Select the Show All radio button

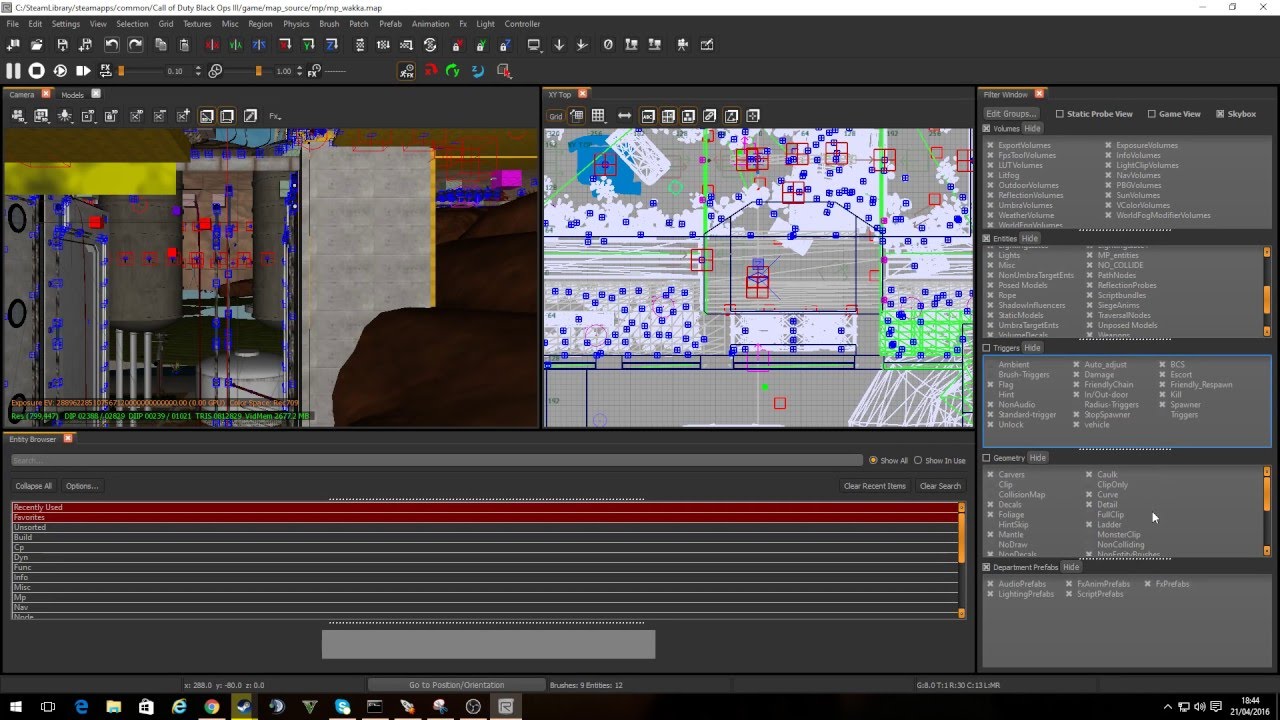pos(873,461)
